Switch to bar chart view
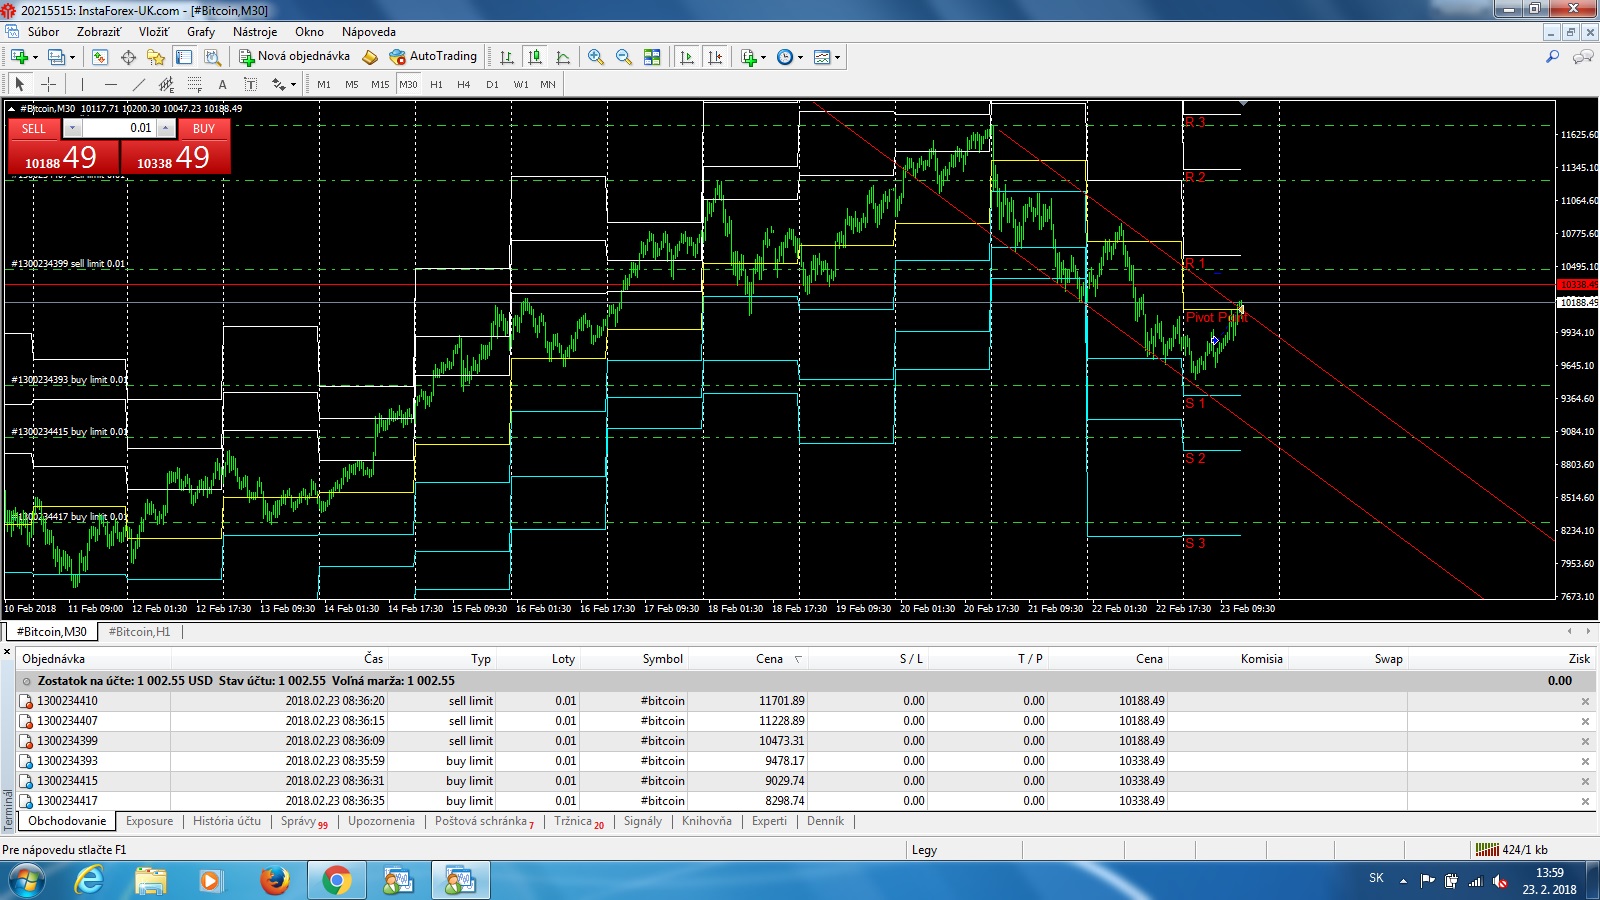The height and width of the screenshot is (900, 1600). tap(507, 57)
